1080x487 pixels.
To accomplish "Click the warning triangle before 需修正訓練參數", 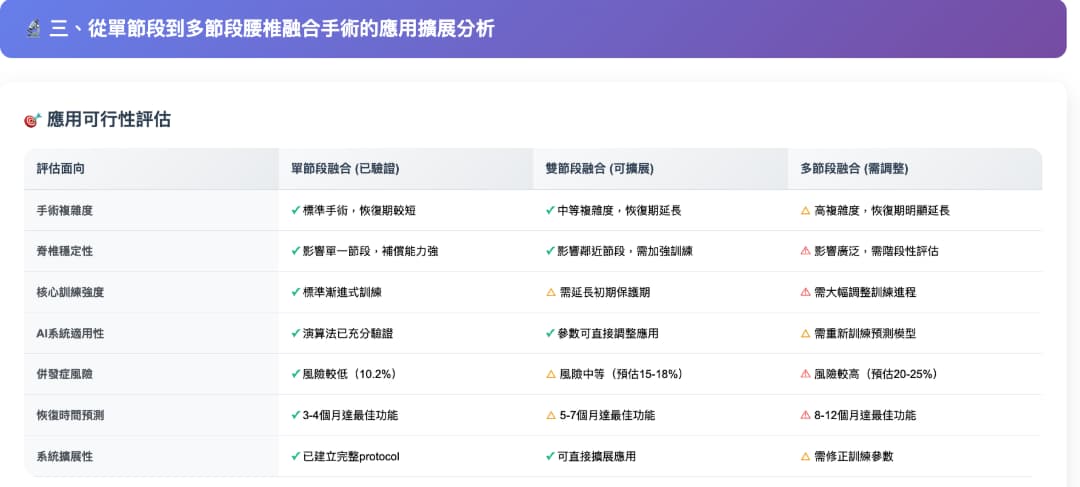I will pos(805,456).
